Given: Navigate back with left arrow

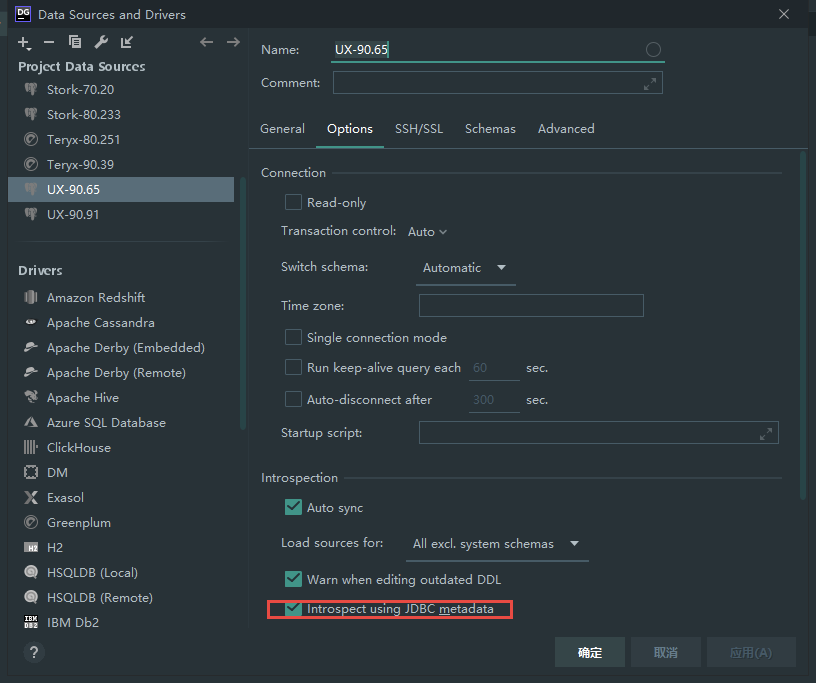Looking at the screenshot, I should tap(207, 42).
